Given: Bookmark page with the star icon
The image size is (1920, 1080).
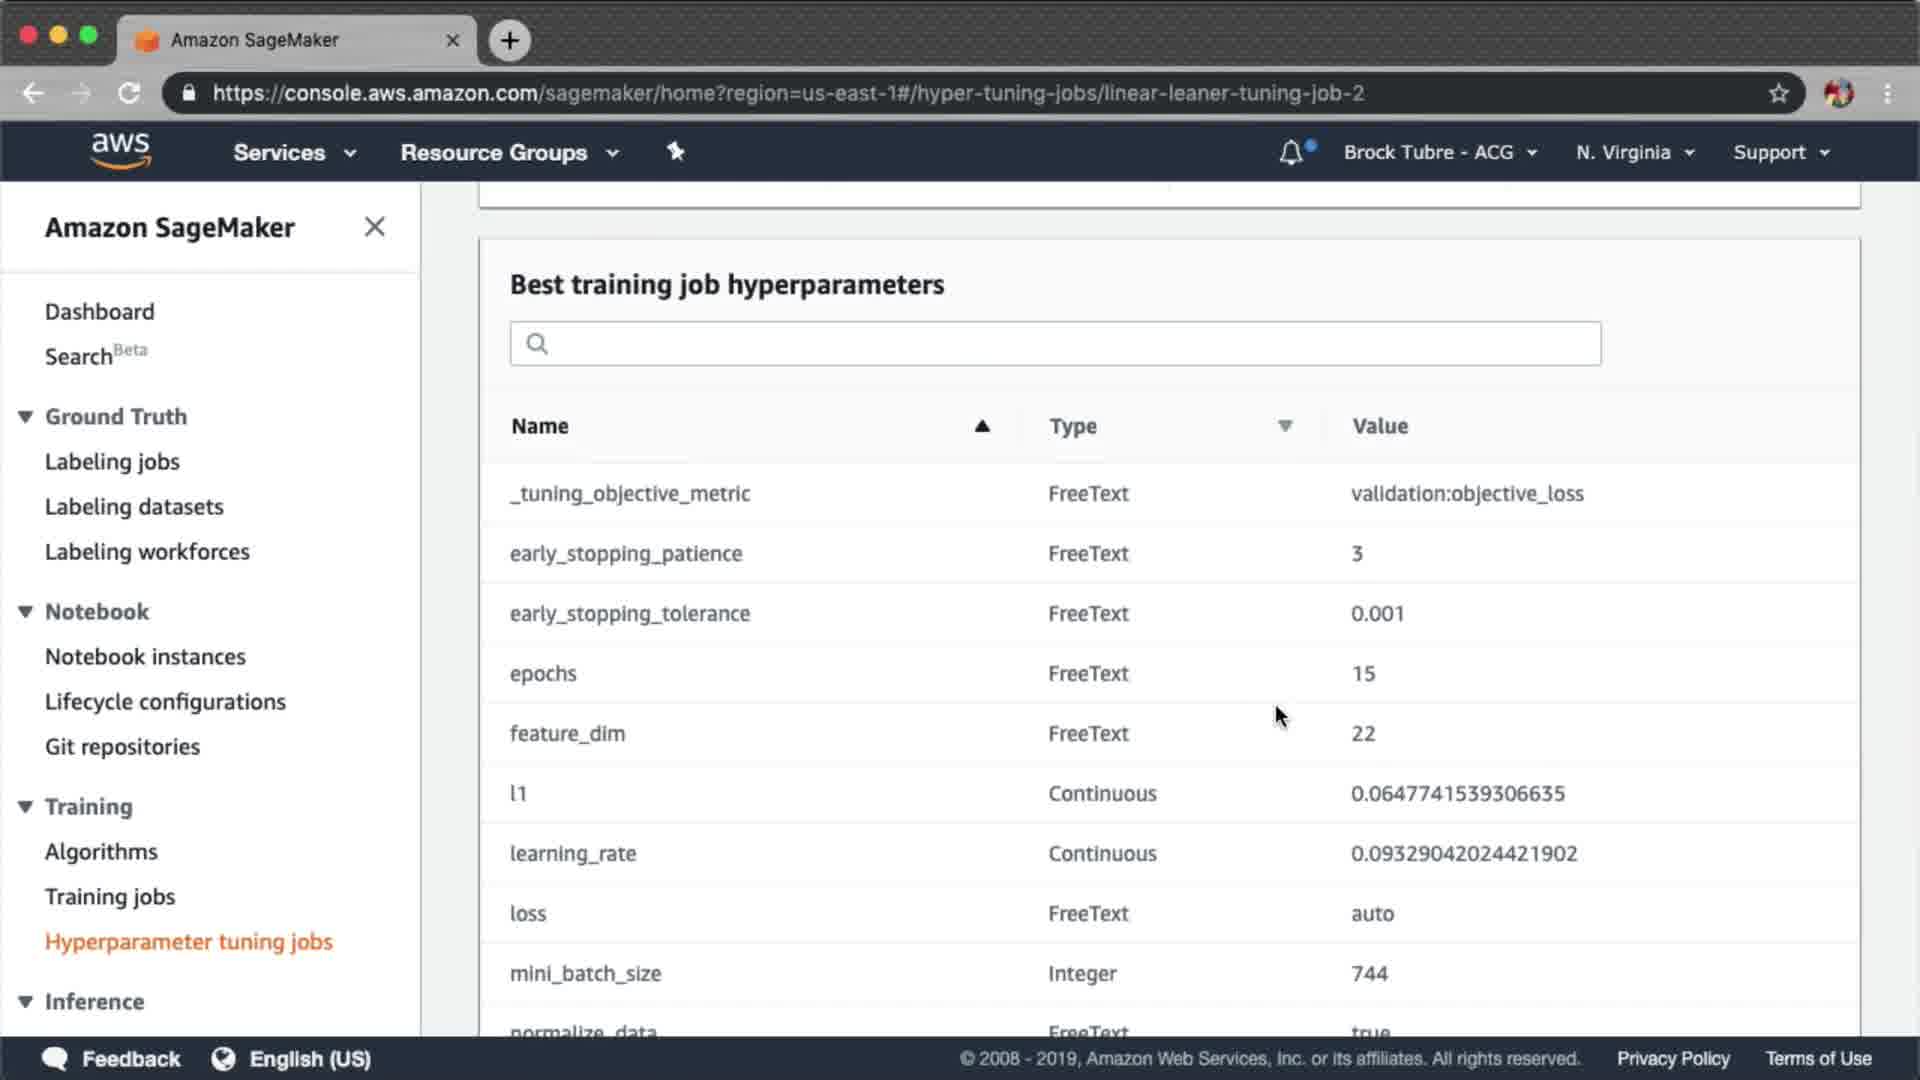Looking at the screenshot, I should 1778,93.
